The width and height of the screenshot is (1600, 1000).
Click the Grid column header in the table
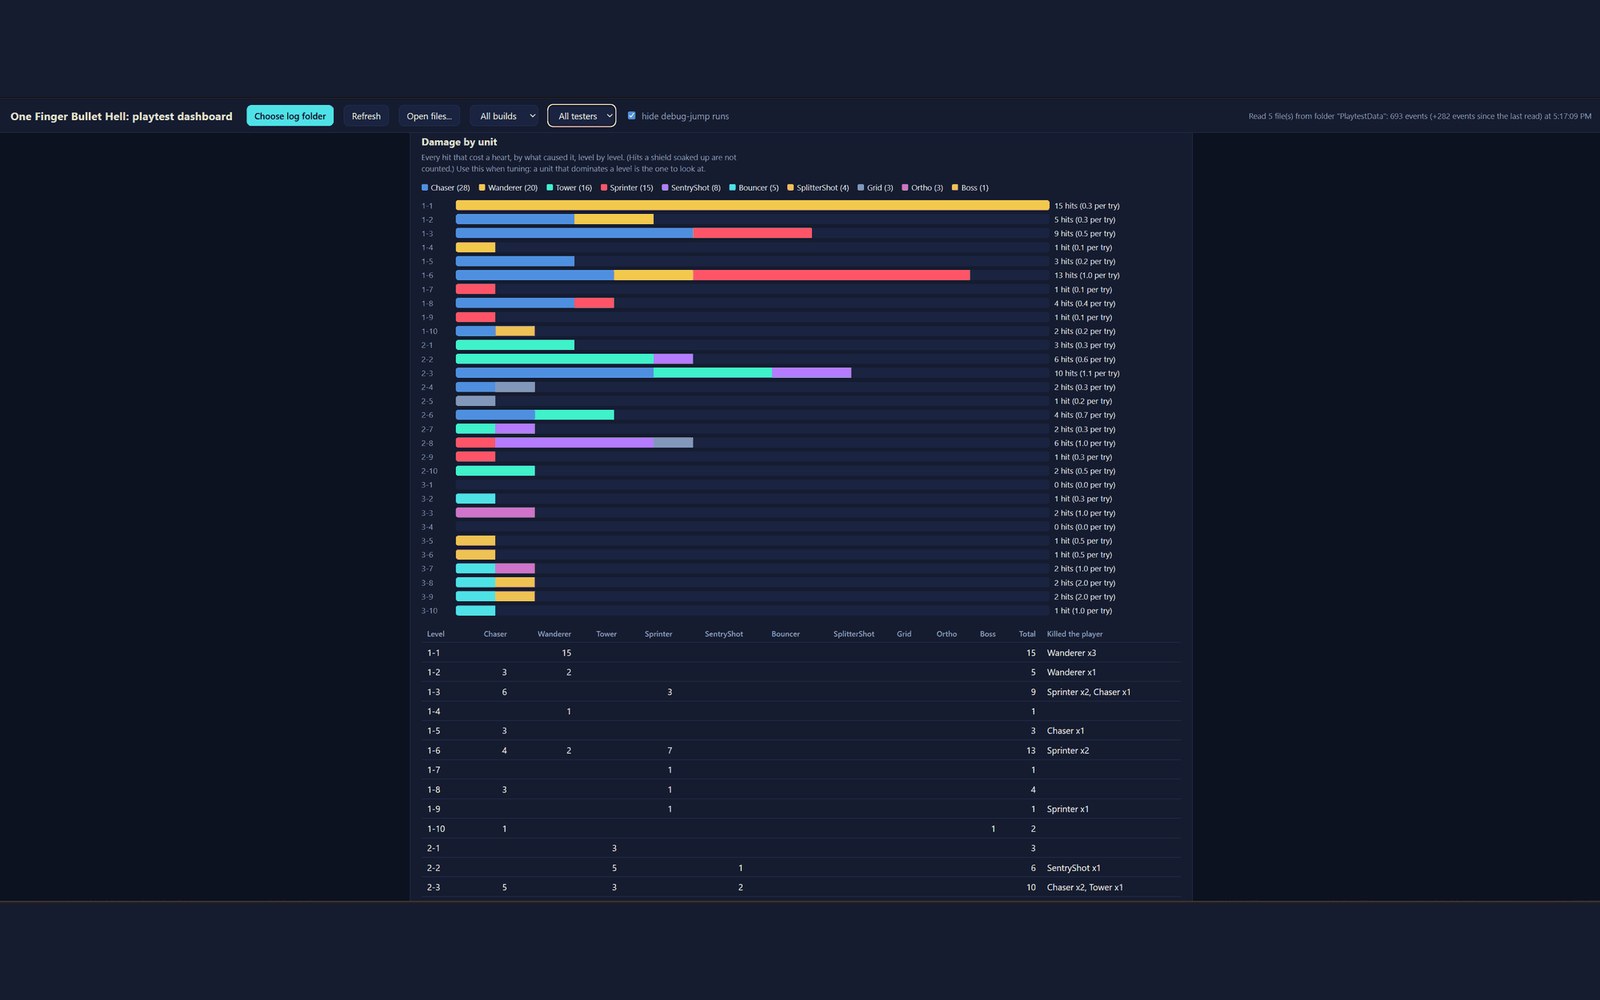[904, 634]
